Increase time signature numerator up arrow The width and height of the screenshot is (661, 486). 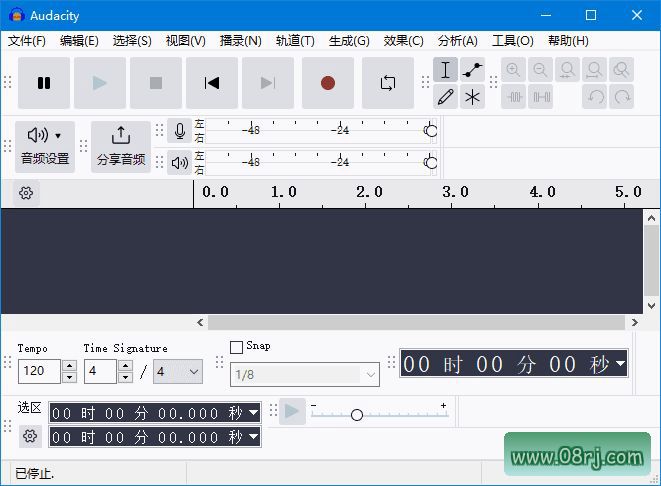[x=125, y=365]
